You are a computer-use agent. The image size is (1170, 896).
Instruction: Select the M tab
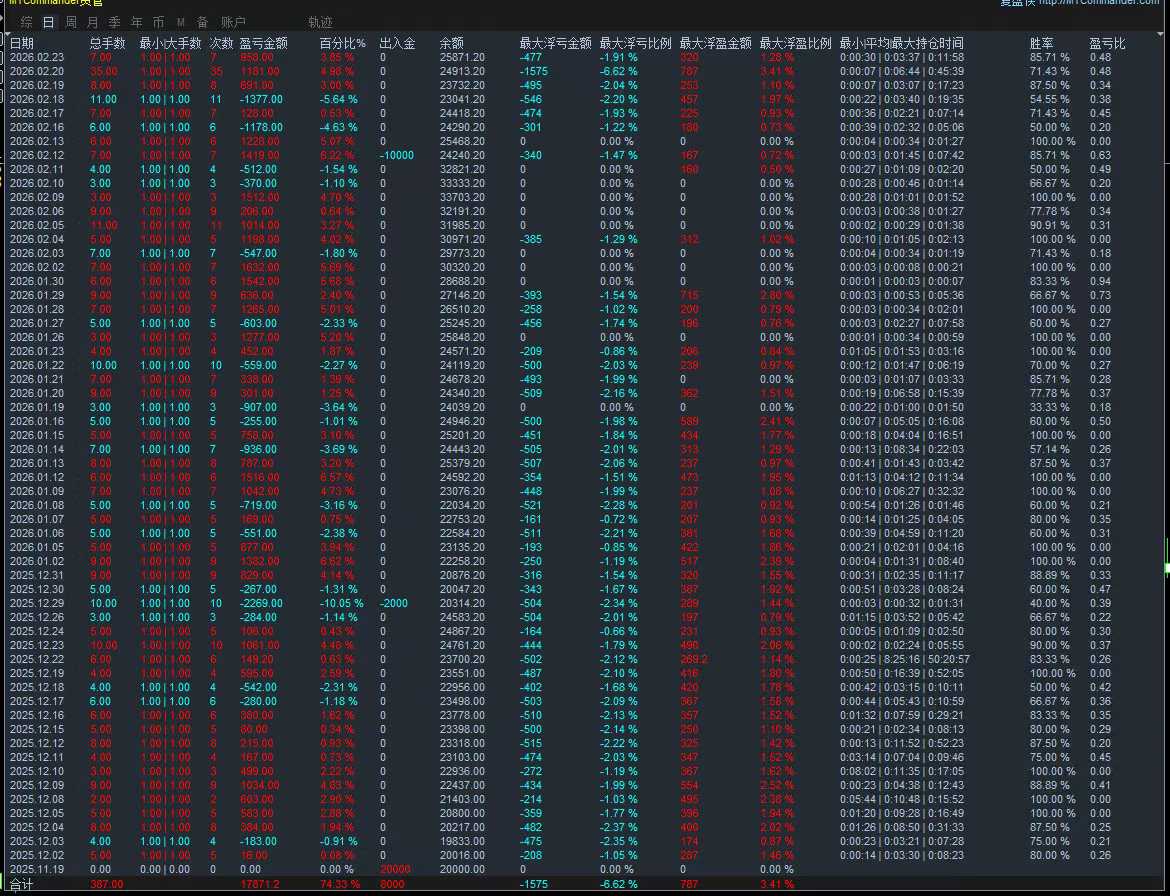click(x=181, y=22)
